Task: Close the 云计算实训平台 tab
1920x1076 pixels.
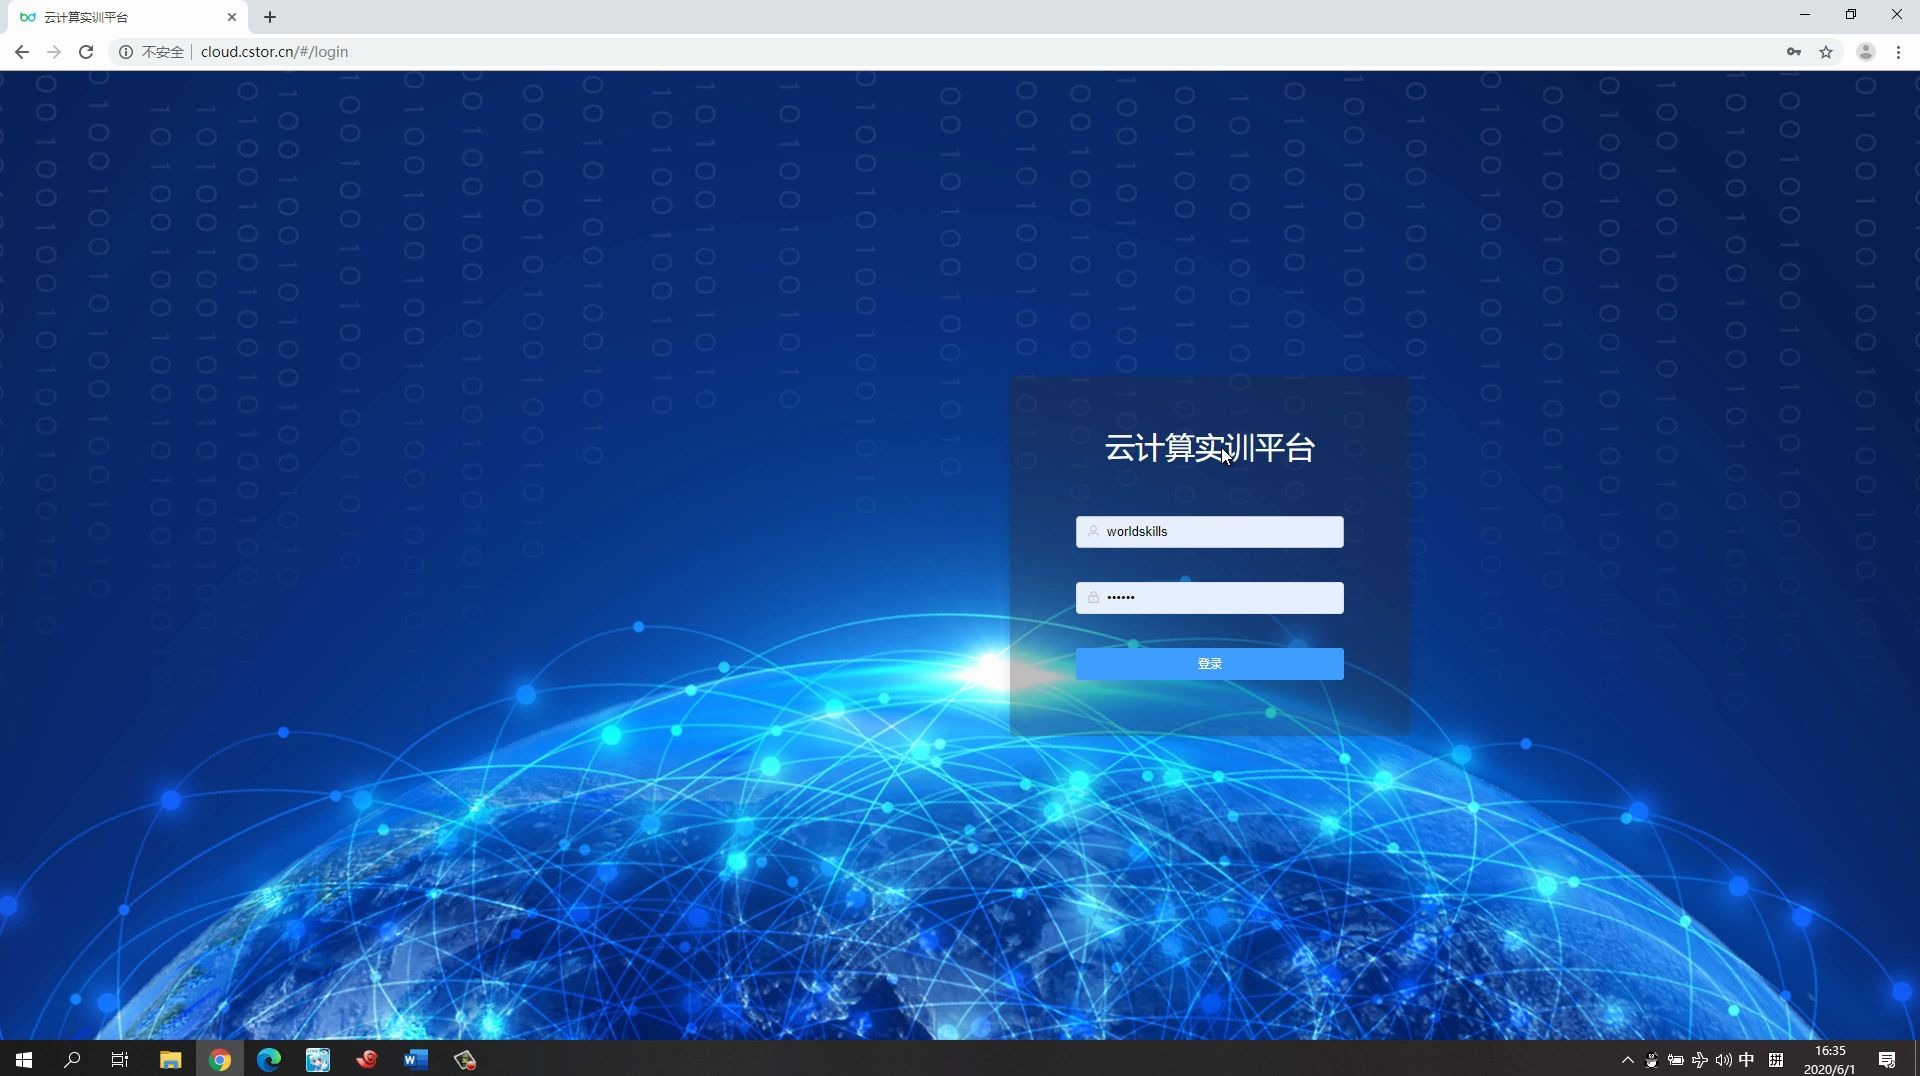Action: (232, 17)
